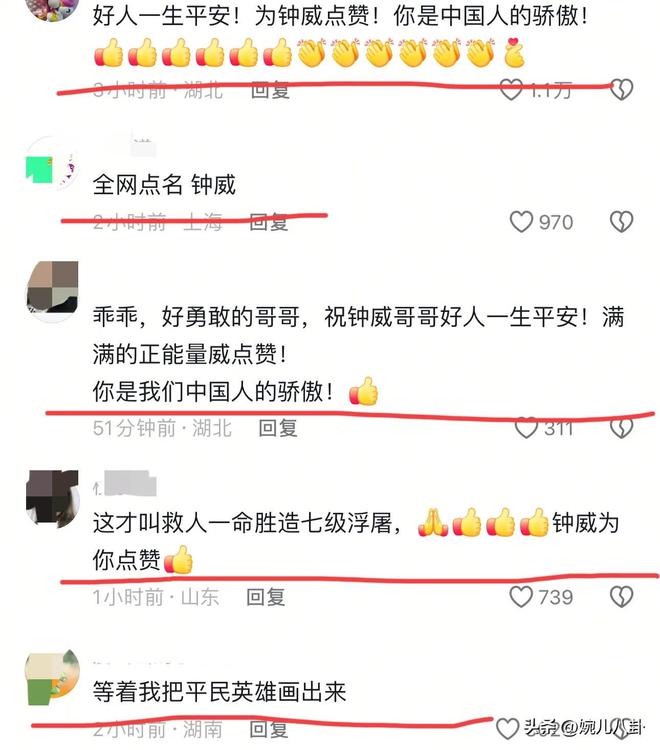Reply to the 1小时前 山东 comment
This screenshot has width=660, height=750.
point(265,597)
